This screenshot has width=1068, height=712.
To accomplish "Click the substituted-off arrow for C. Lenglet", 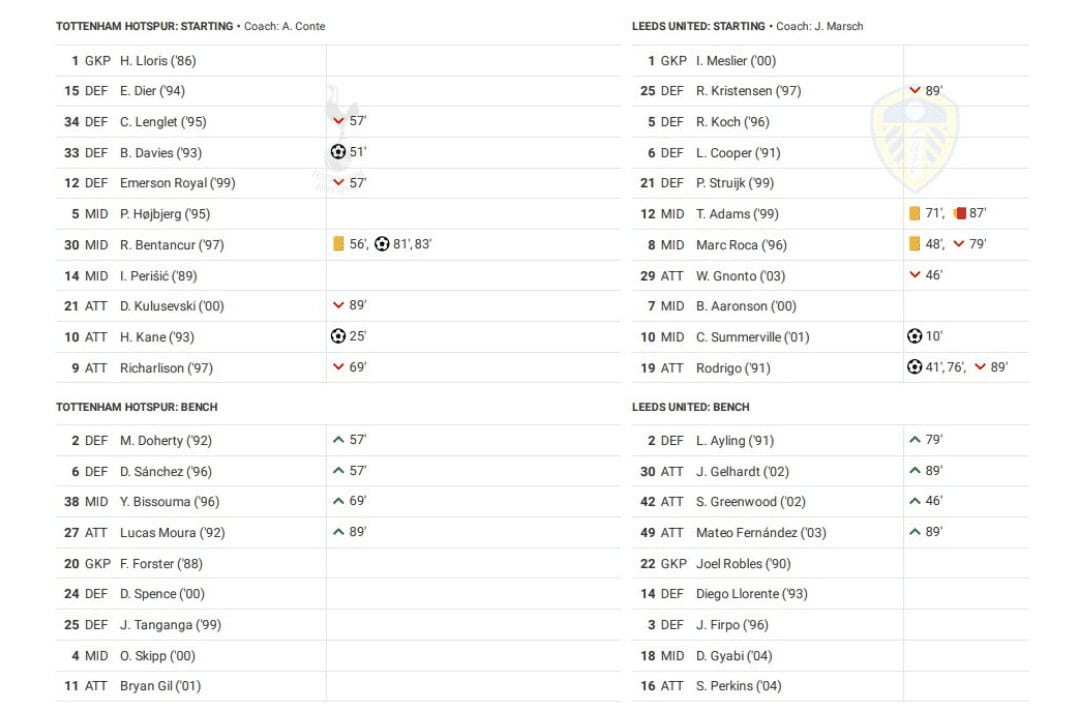I will pyautogui.click(x=338, y=121).
